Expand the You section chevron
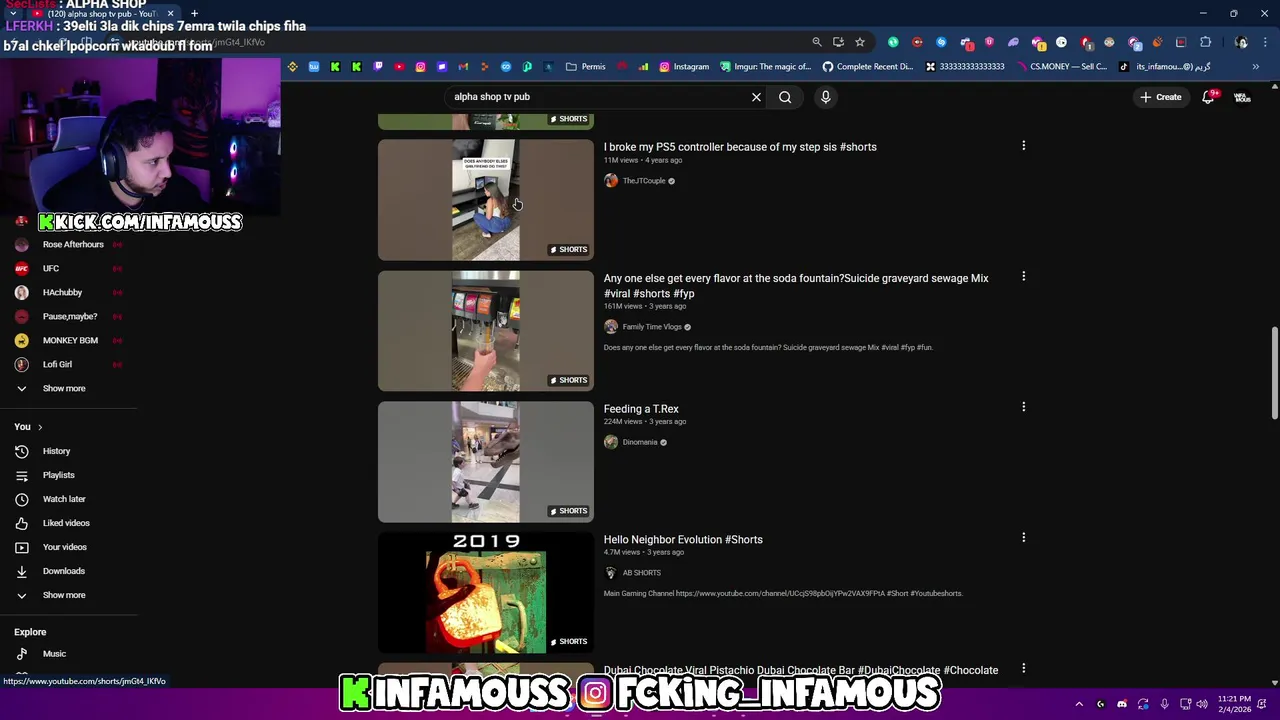The width and height of the screenshot is (1280, 720). (x=40, y=427)
